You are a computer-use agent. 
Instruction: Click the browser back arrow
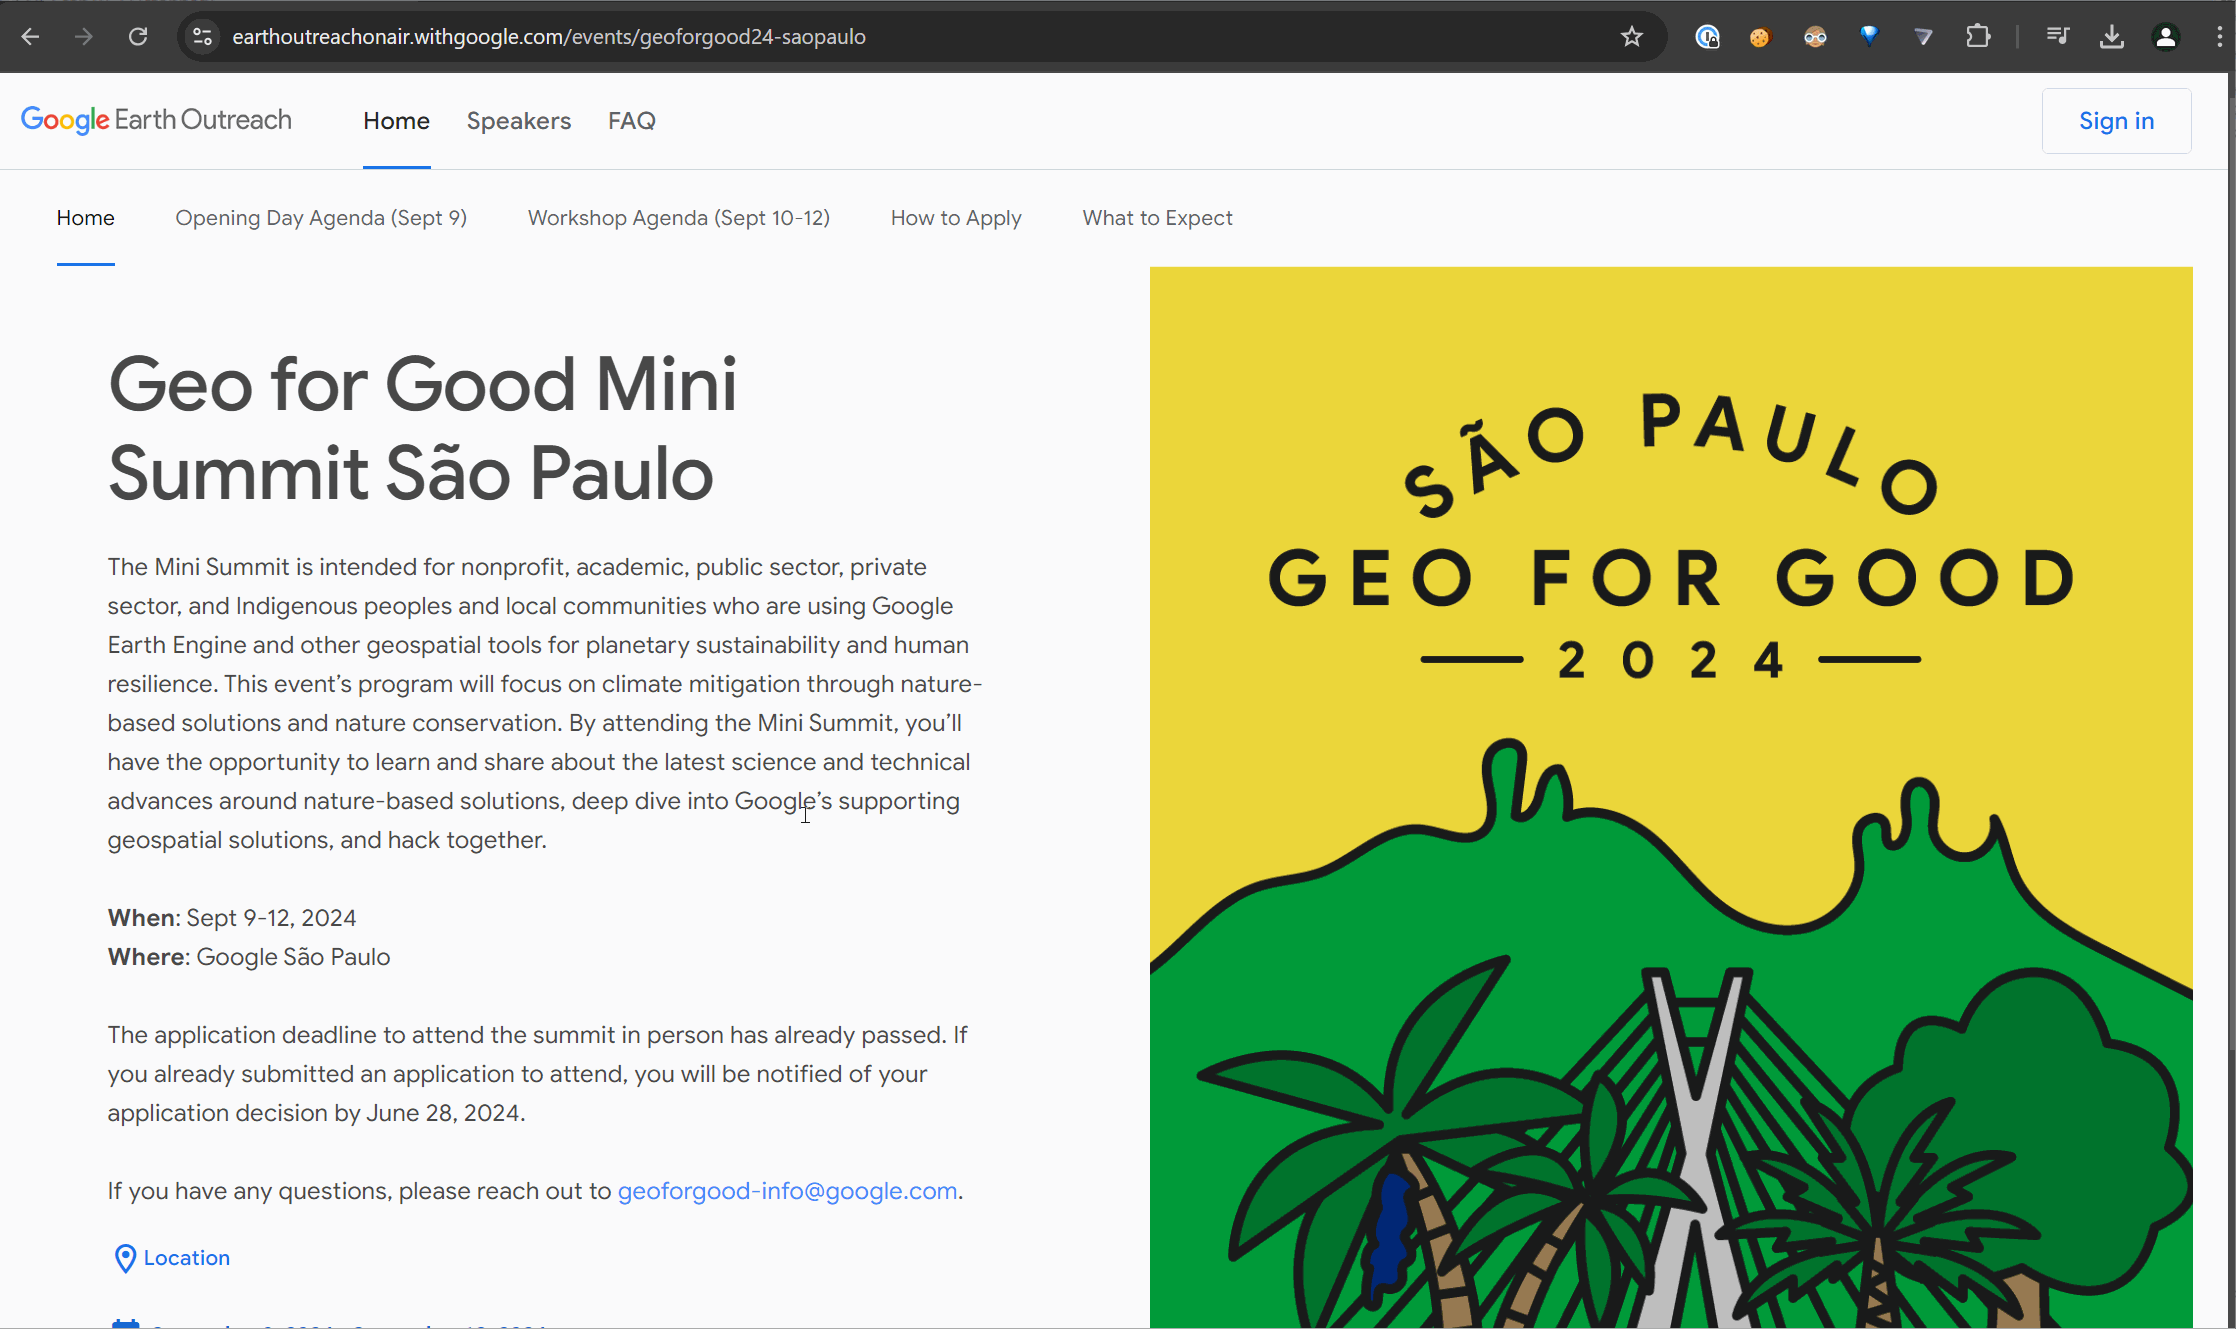pos(30,37)
